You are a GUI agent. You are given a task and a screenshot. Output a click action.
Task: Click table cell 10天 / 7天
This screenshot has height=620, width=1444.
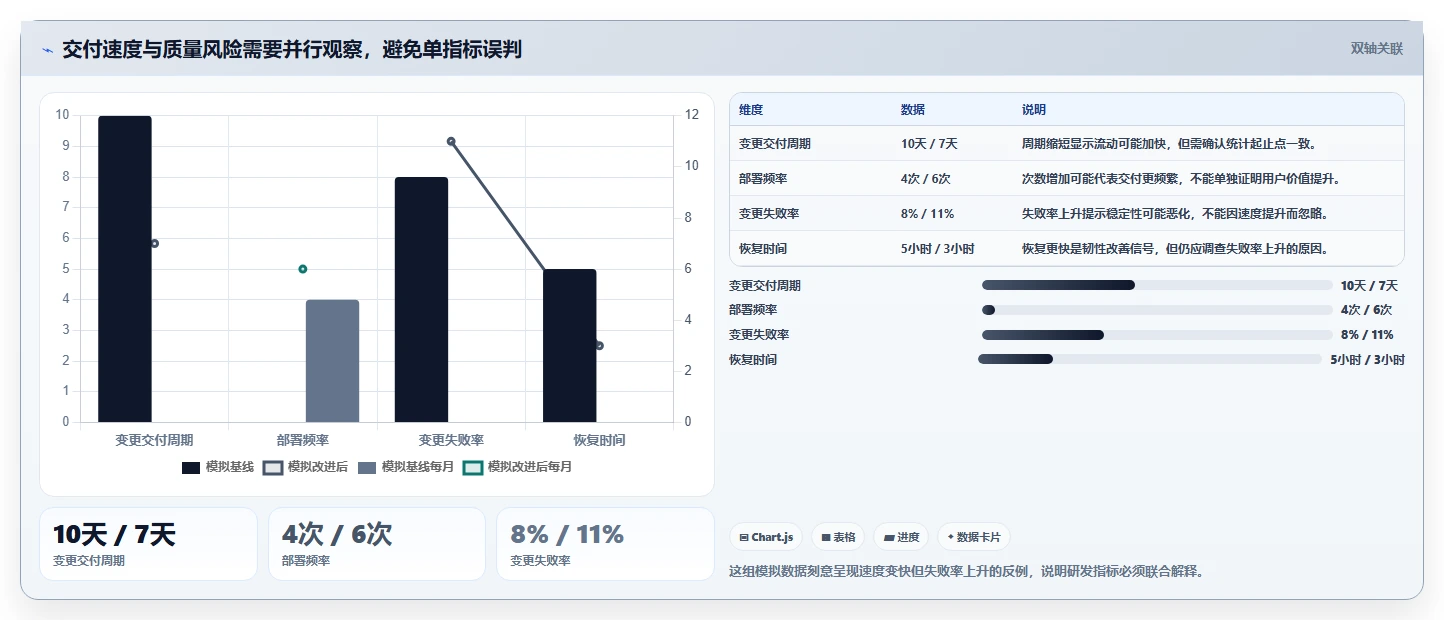[x=929, y=144]
